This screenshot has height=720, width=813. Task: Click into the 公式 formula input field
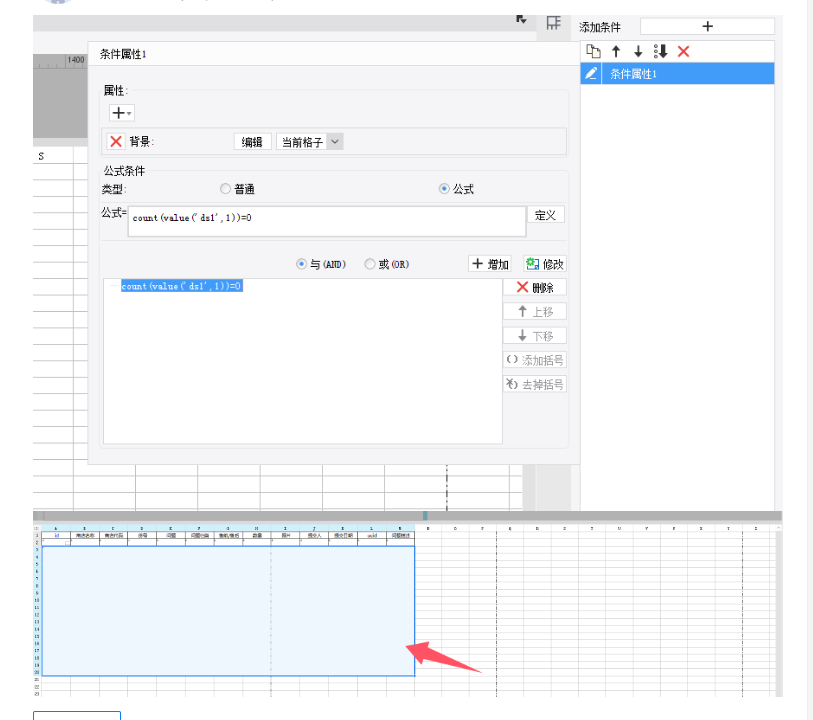coord(327,221)
